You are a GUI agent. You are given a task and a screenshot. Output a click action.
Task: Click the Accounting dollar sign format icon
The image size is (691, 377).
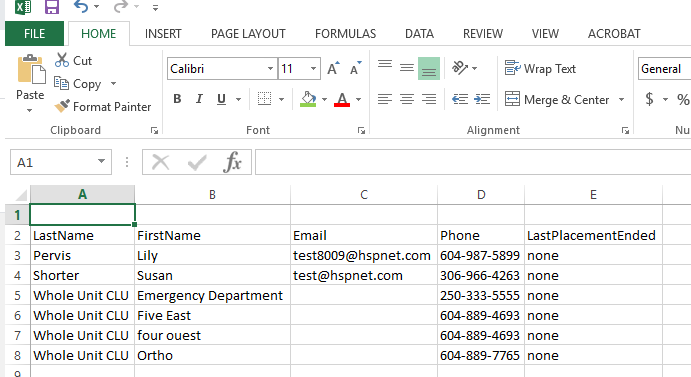coord(649,99)
